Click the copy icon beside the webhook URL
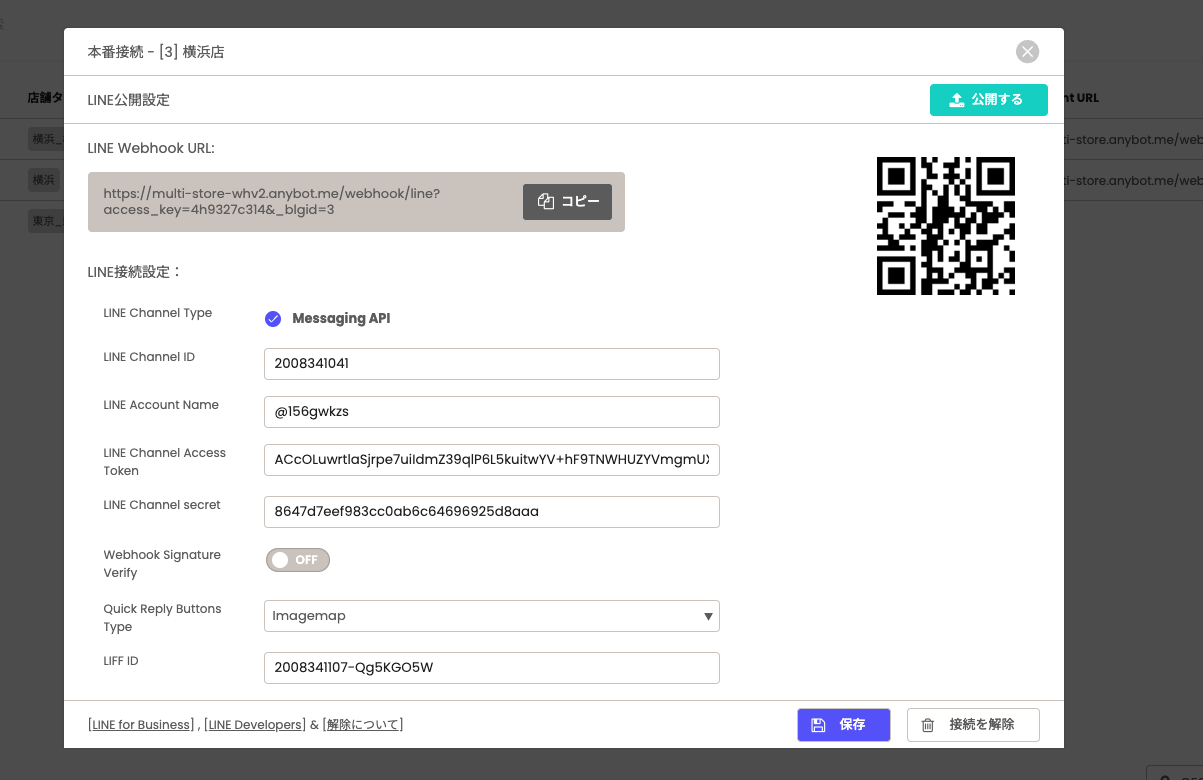This screenshot has width=1203, height=780. click(546, 202)
